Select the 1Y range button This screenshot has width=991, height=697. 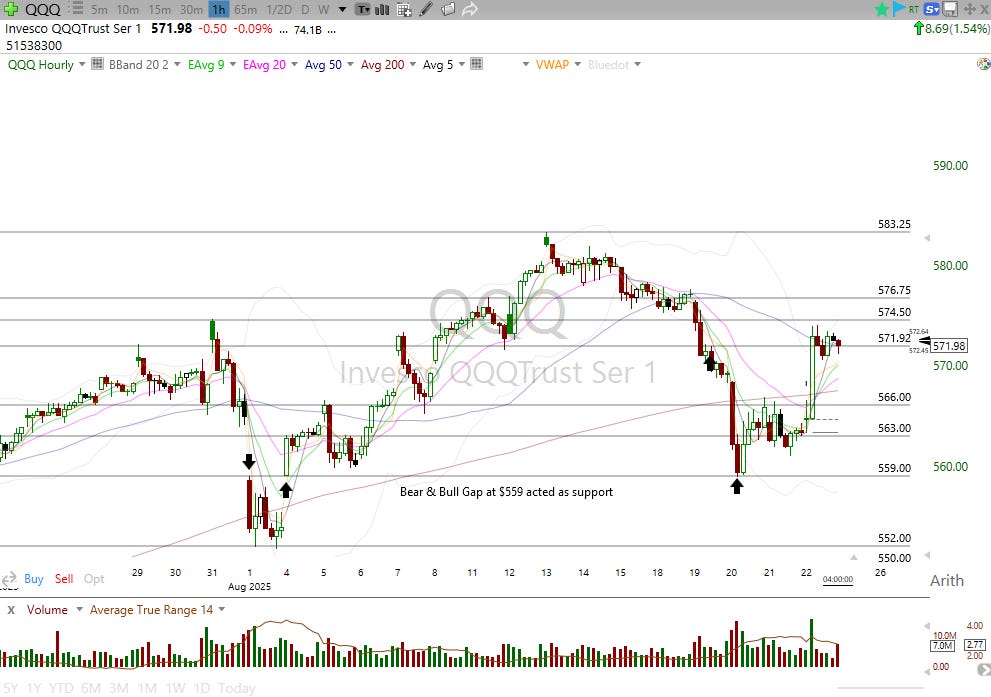point(33,688)
